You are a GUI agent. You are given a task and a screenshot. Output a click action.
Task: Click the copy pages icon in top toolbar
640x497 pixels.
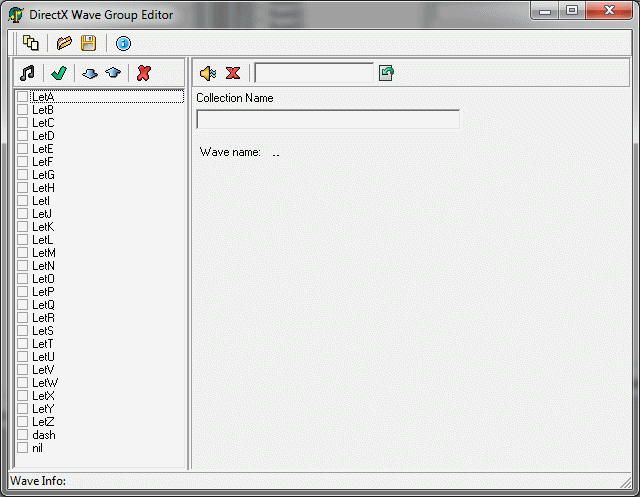[x=31, y=43]
